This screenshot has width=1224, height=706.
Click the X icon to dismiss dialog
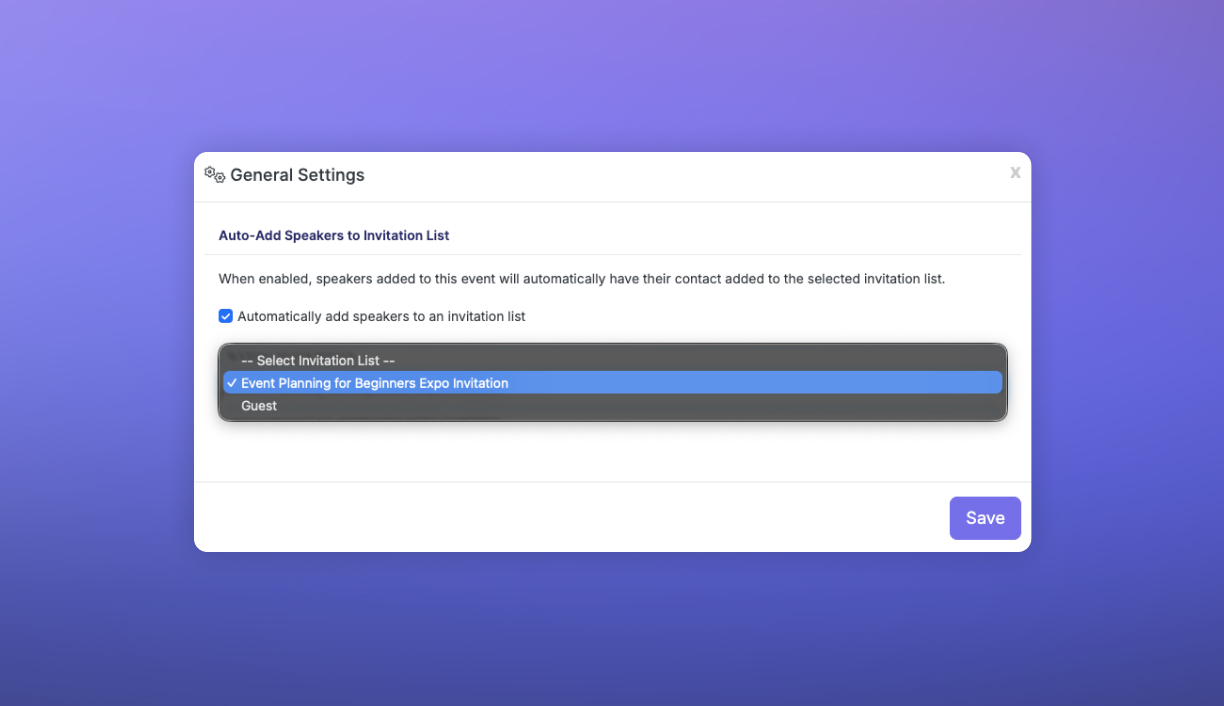1015,173
